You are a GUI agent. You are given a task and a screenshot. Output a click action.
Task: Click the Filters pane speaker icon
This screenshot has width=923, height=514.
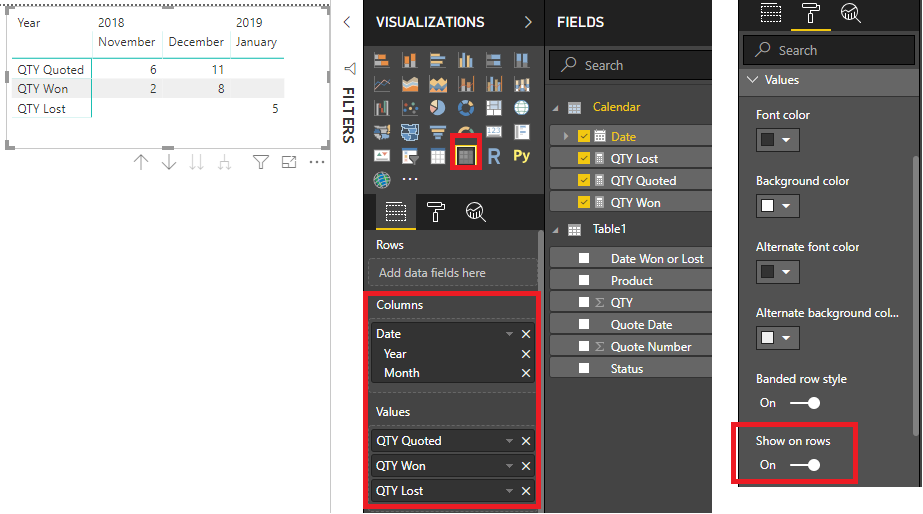pos(350,69)
